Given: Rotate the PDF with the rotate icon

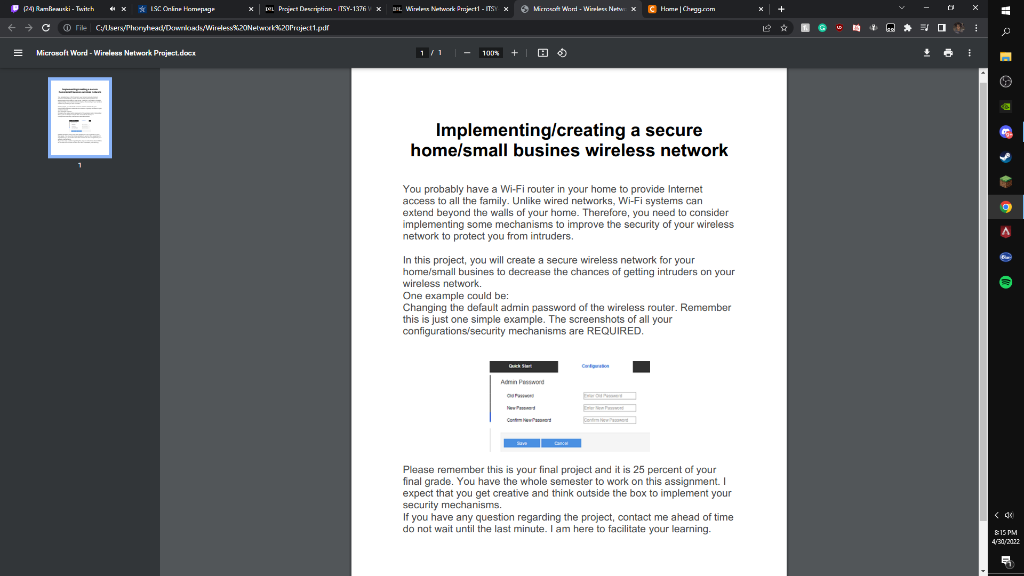Looking at the screenshot, I should pyautogui.click(x=562, y=54).
